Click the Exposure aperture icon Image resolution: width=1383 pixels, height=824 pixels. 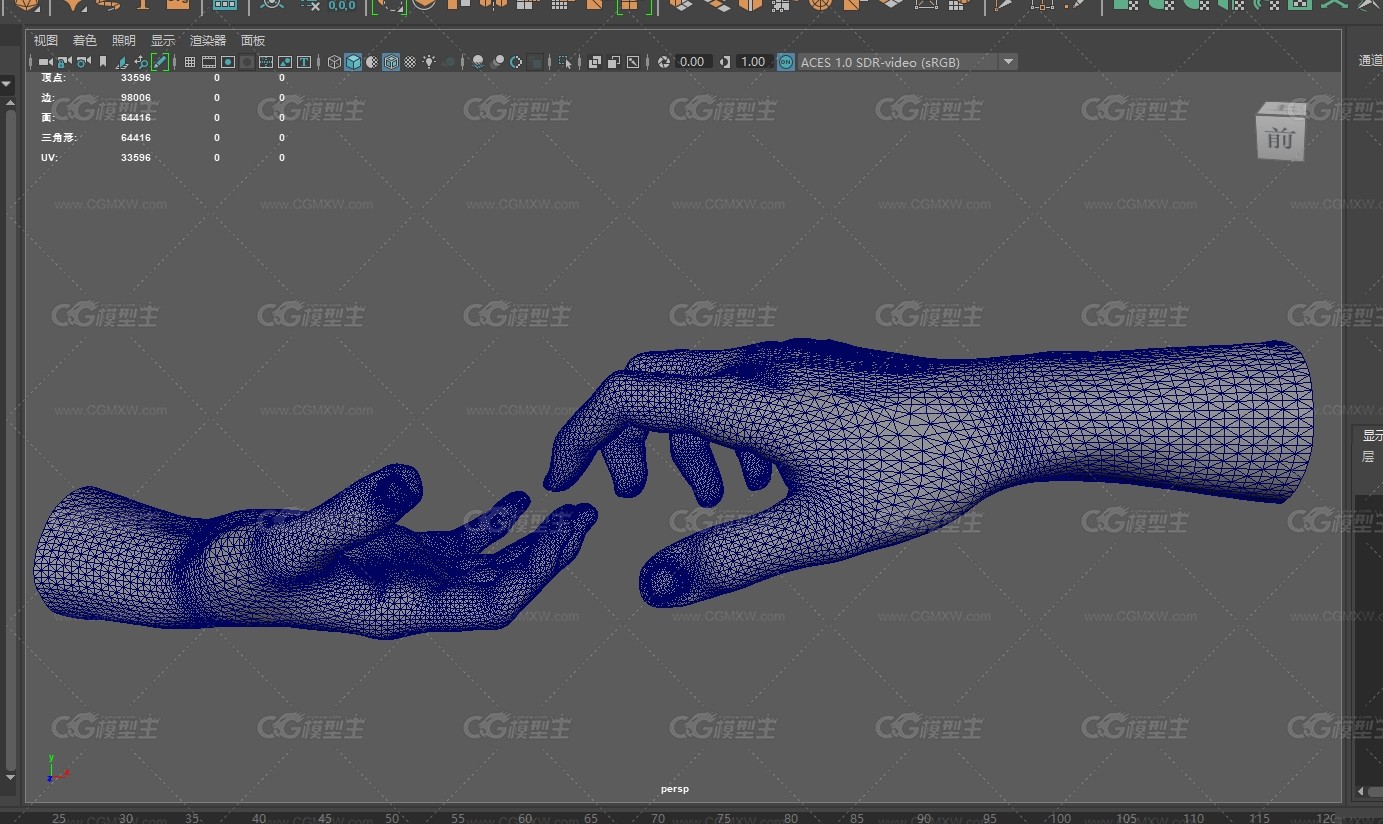coord(664,62)
